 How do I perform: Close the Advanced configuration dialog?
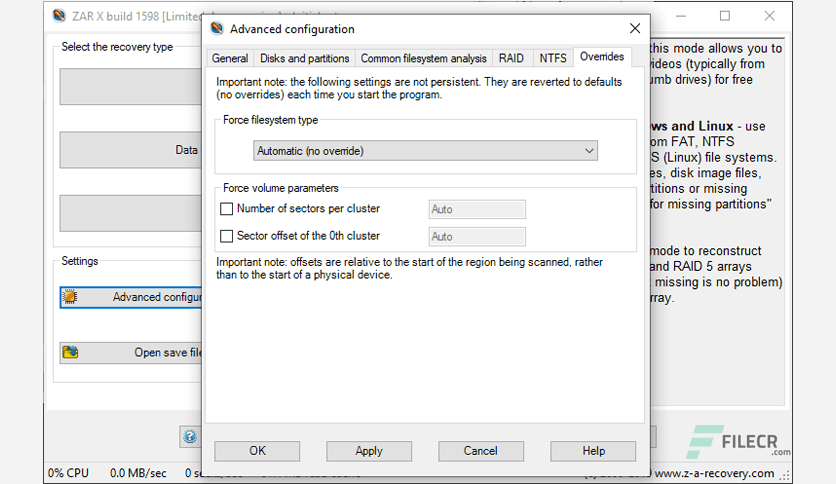click(634, 28)
